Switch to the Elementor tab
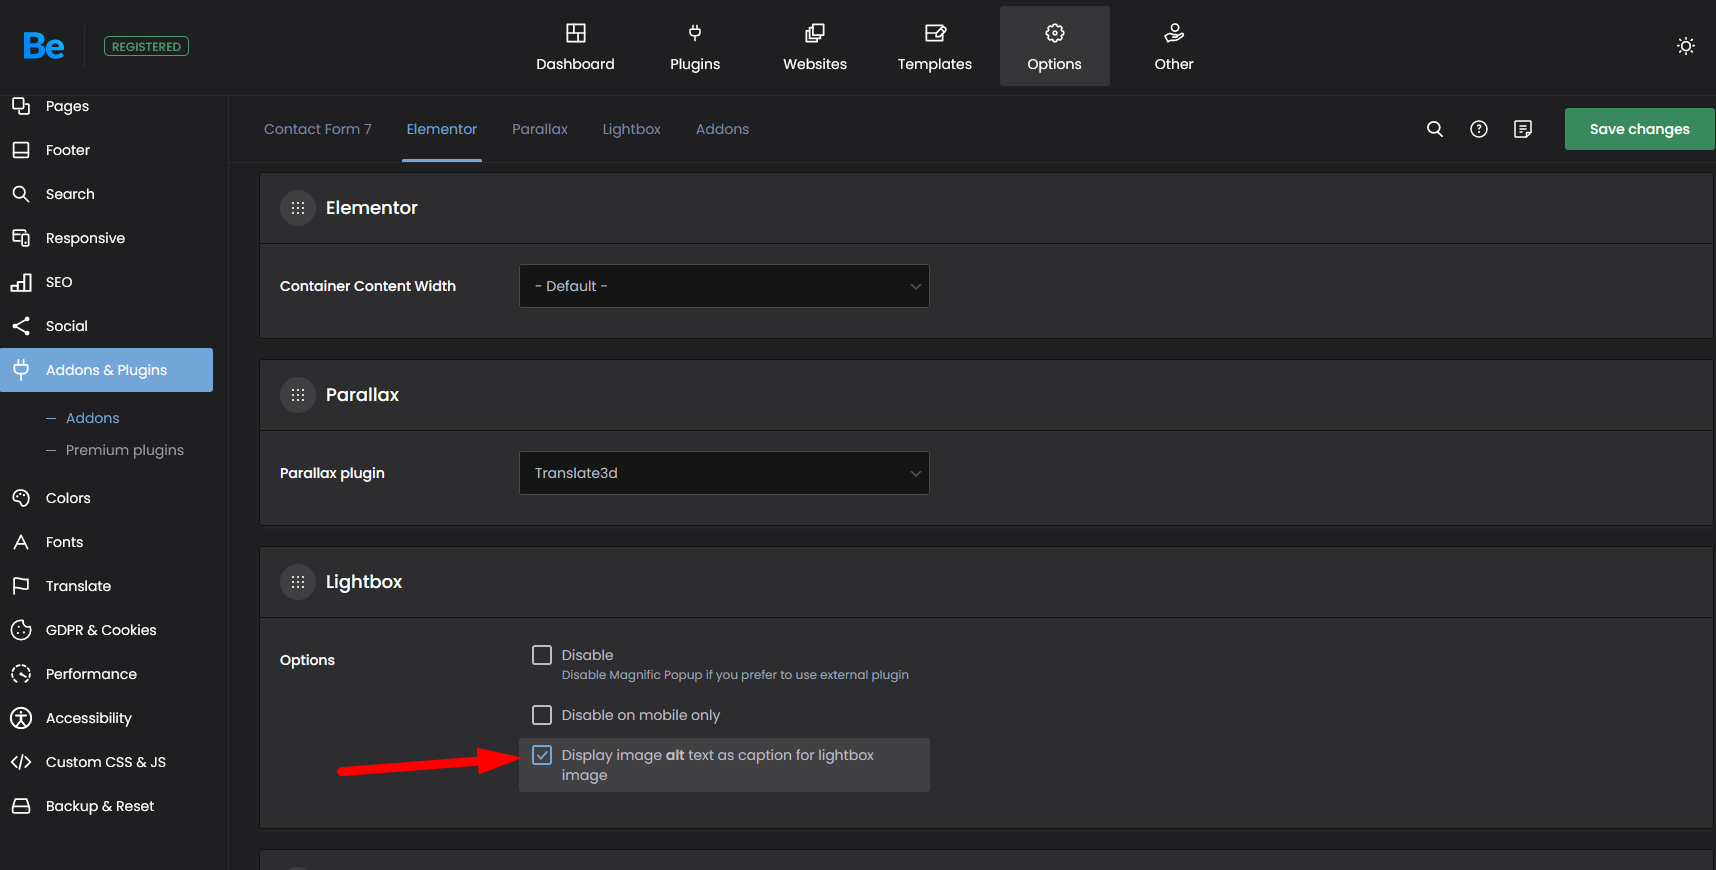Image resolution: width=1716 pixels, height=870 pixels. pos(442,129)
